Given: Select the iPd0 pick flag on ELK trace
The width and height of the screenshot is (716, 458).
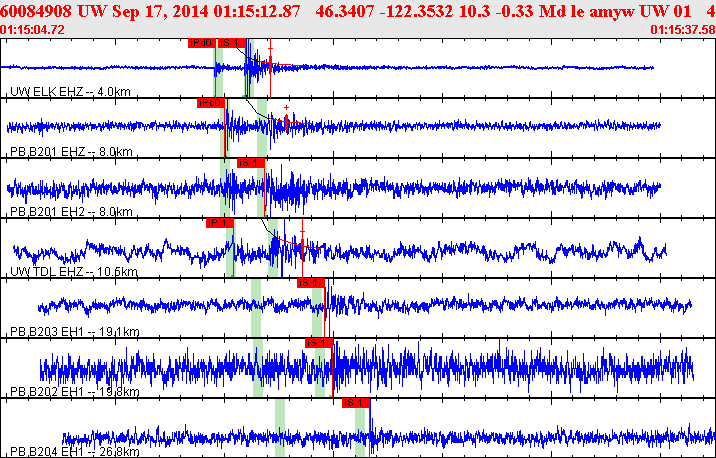Looking at the screenshot, I should [x=201, y=43].
